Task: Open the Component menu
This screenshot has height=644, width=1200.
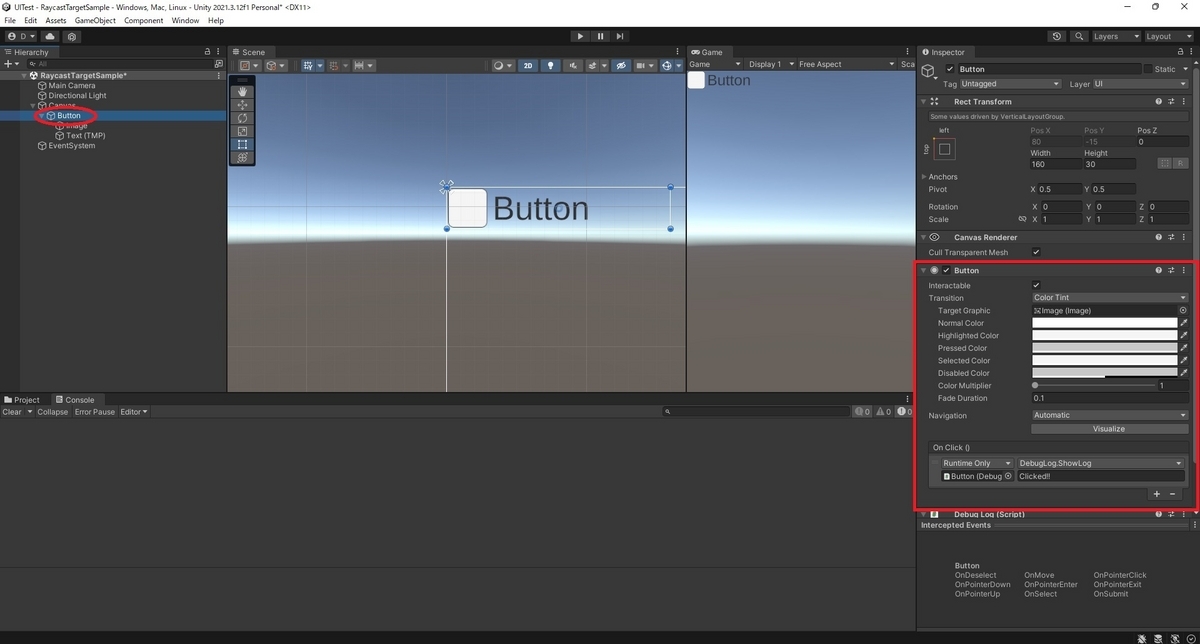Action: coord(143,20)
